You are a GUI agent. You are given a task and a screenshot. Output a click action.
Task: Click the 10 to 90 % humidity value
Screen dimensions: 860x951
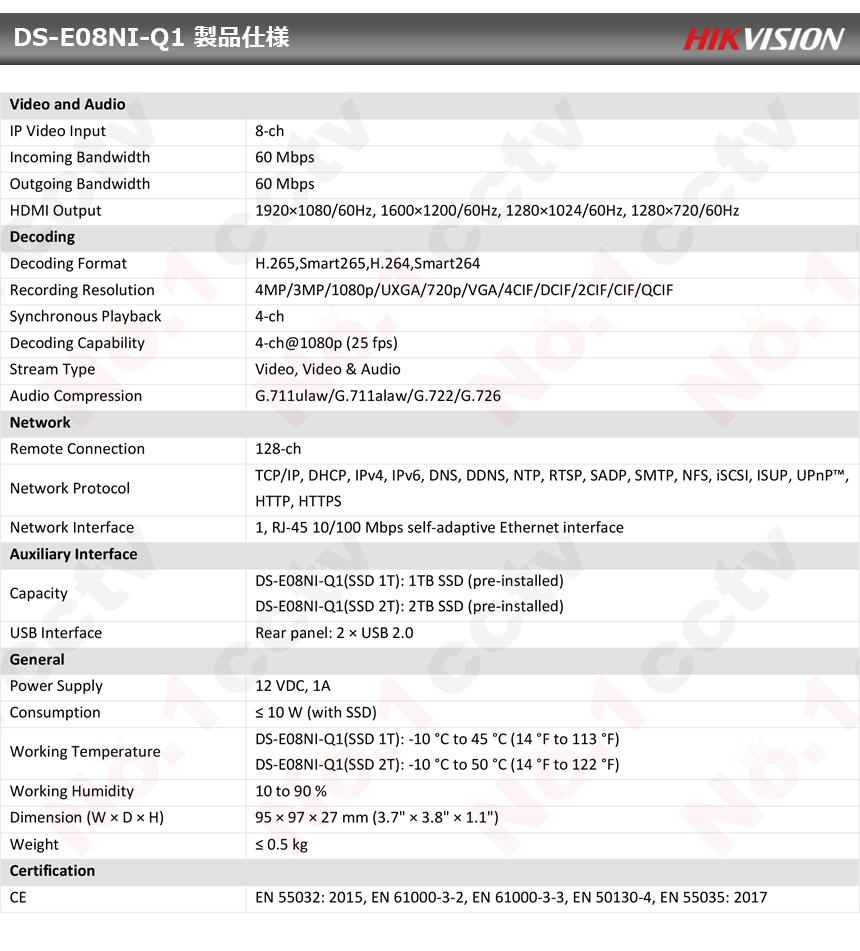[x=291, y=791]
